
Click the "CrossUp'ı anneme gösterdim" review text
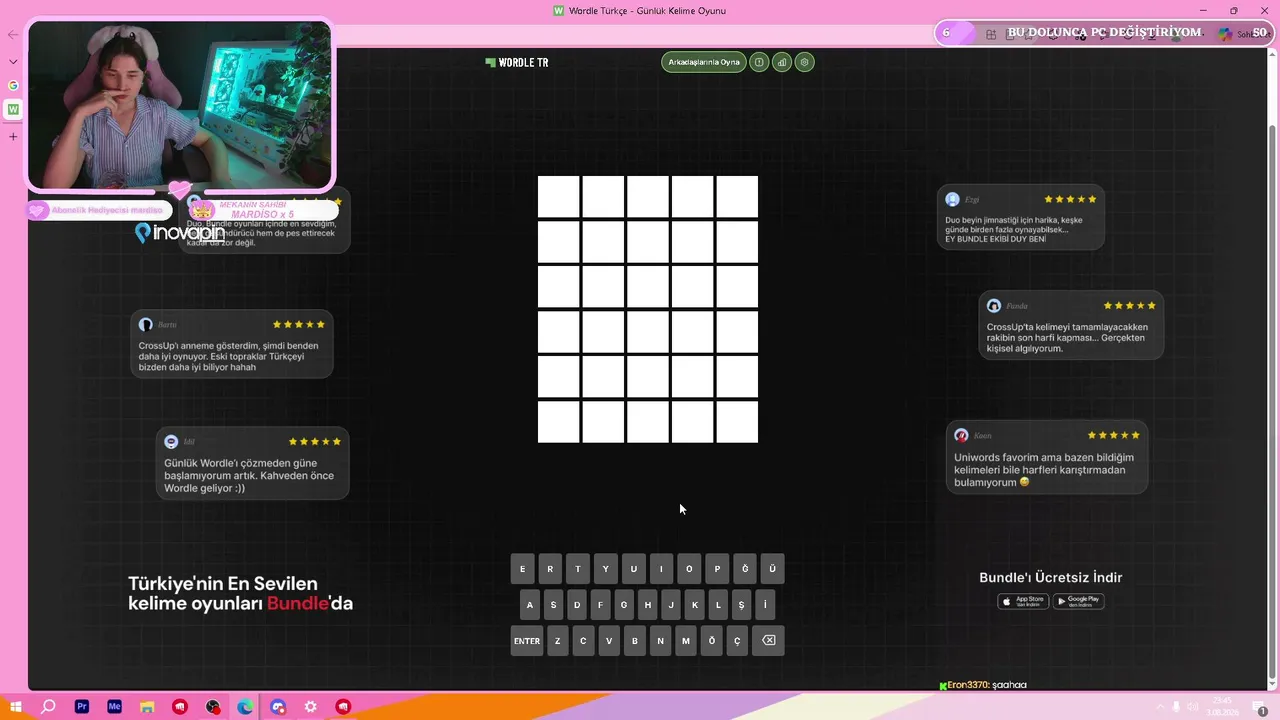(x=229, y=356)
